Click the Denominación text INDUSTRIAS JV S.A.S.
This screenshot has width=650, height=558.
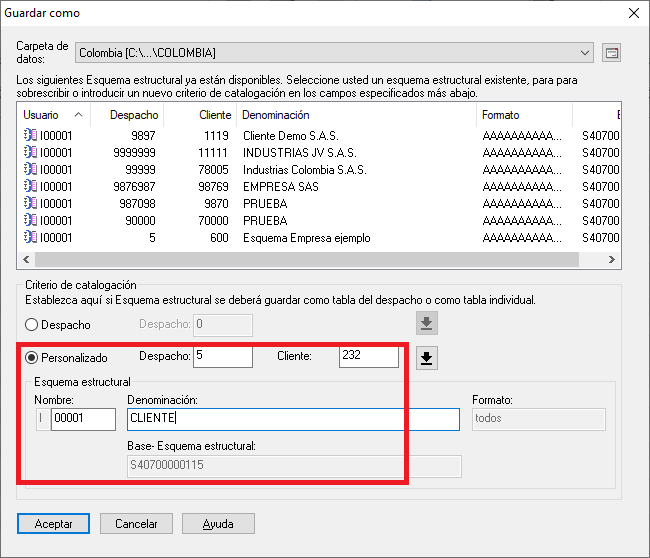[x=300, y=153]
